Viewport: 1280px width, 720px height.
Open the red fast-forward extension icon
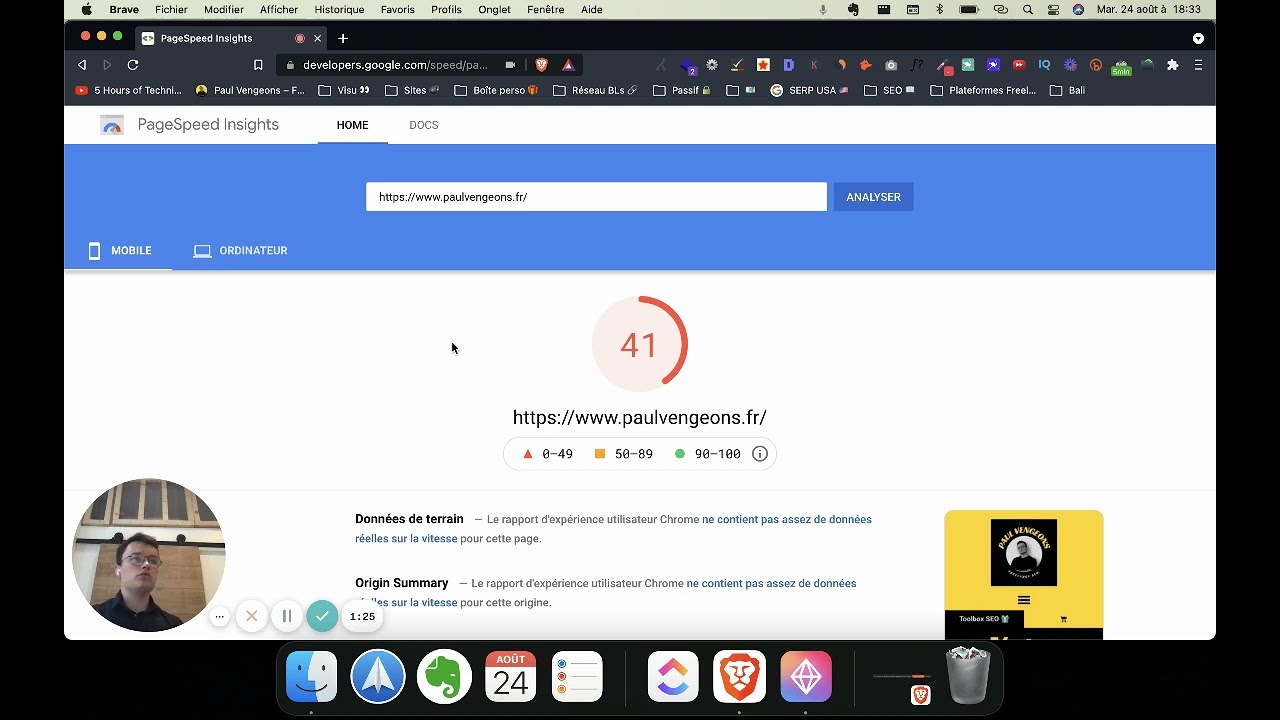click(1019, 65)
